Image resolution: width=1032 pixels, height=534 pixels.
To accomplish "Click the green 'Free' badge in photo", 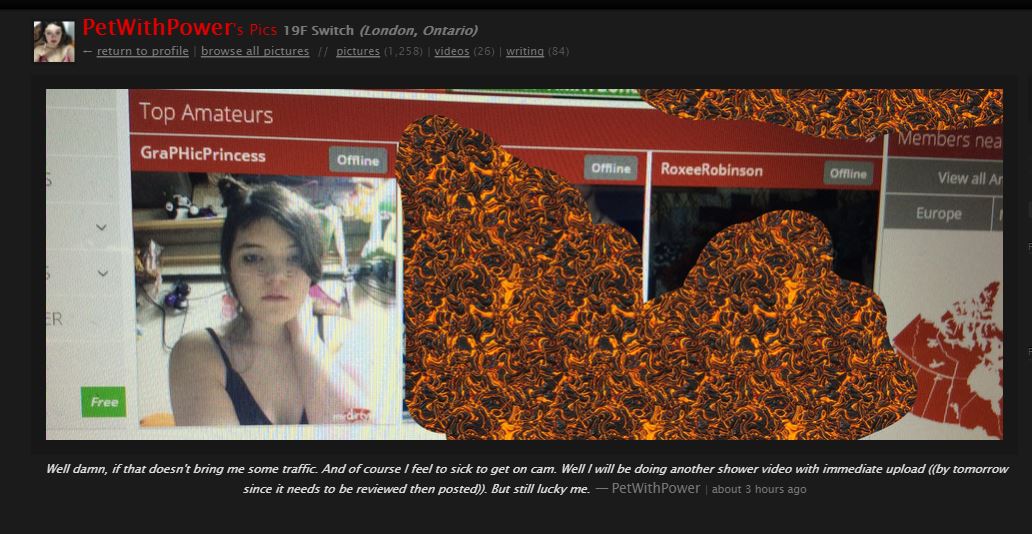I will [x=103, y=402].
